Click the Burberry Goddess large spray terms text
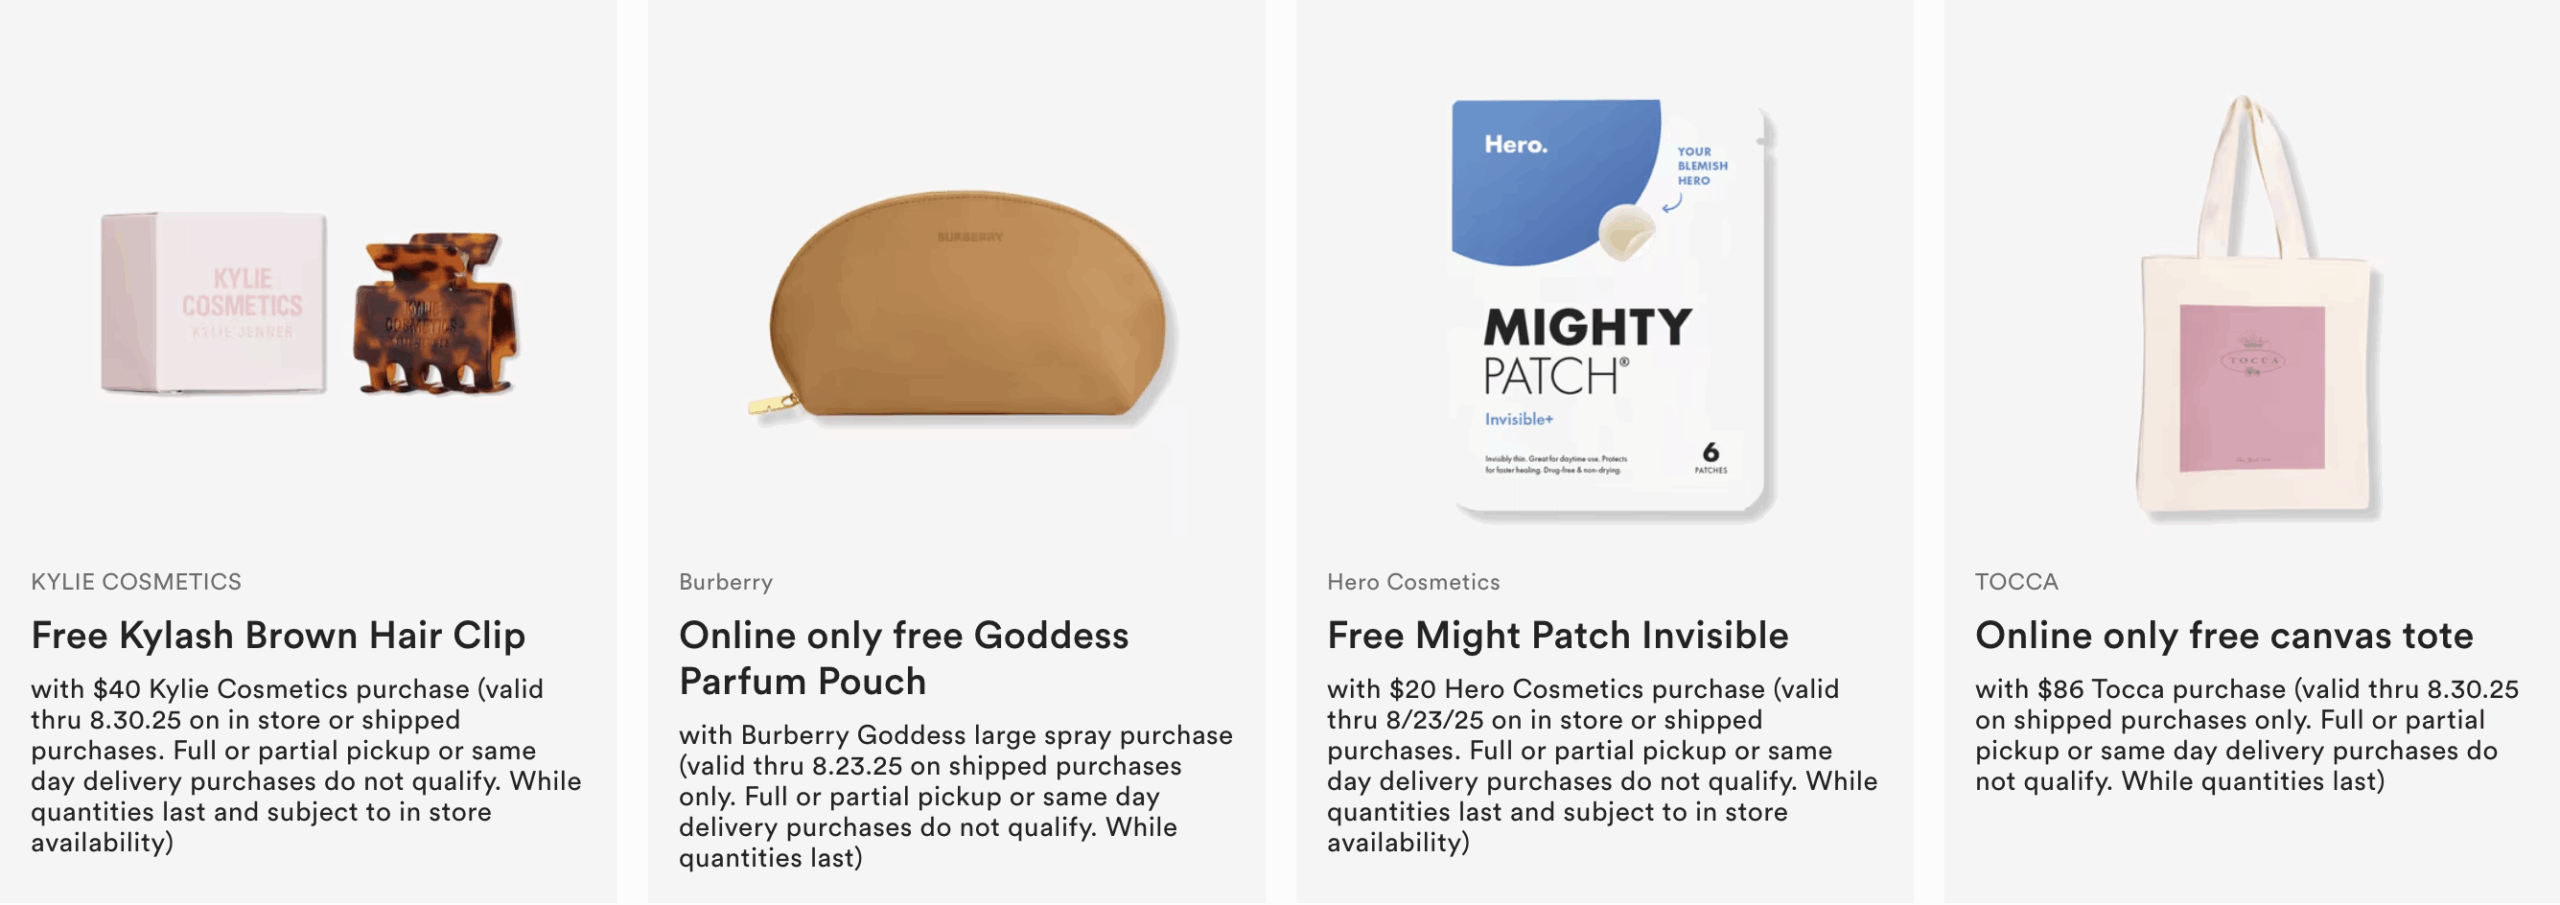Viewport: 2560px width, 905px height. 955,796
